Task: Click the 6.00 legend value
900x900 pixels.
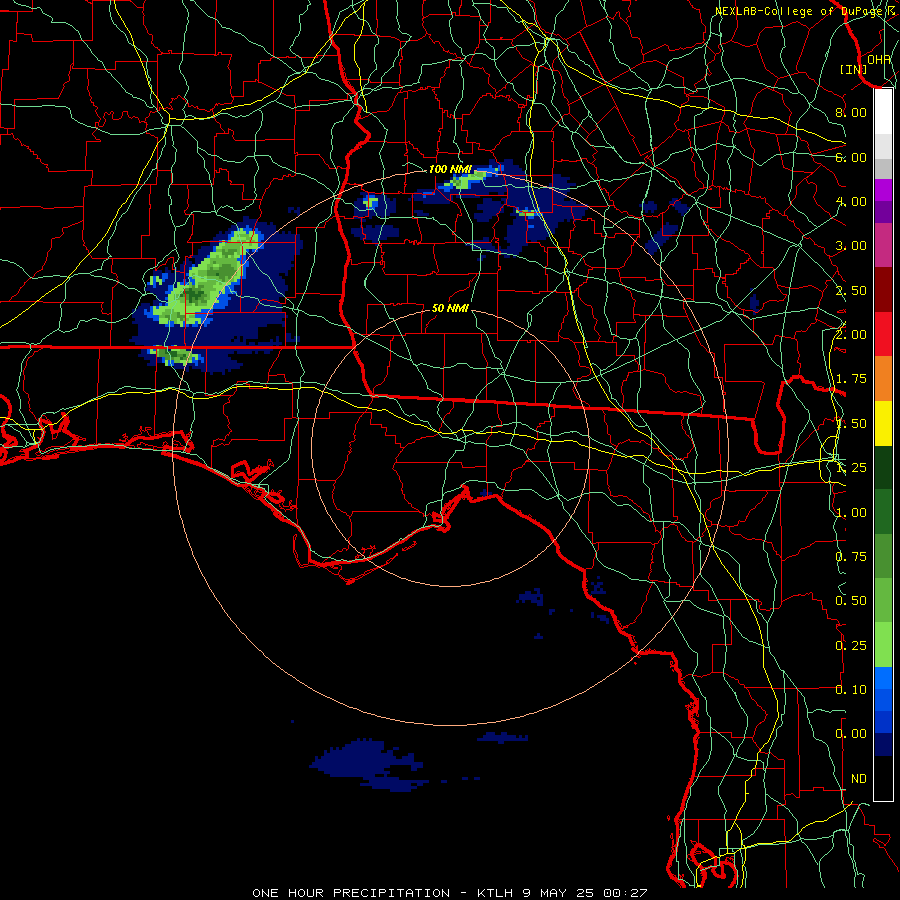Action: pos(851,157)
